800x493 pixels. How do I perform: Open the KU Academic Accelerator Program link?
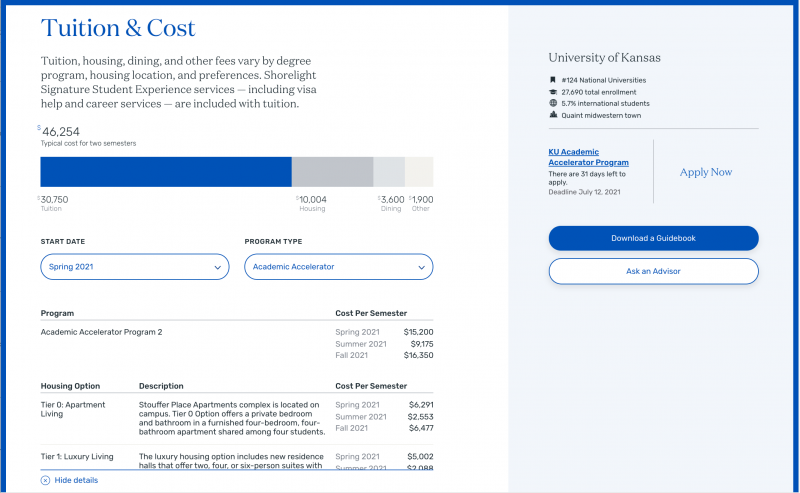tap(588, 156)
